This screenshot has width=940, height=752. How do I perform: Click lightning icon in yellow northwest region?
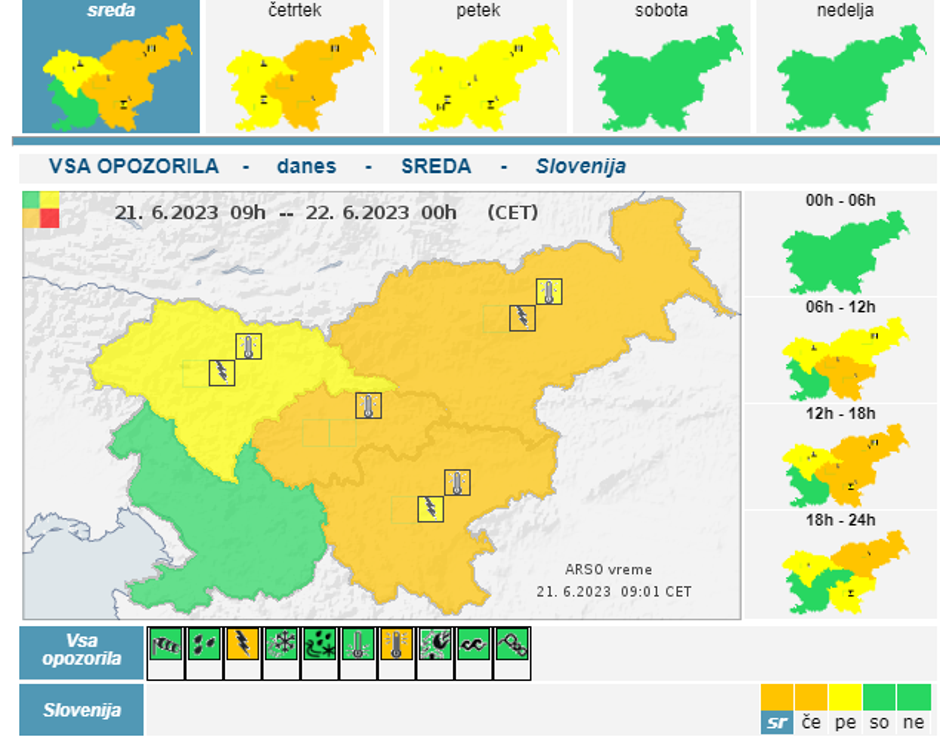coord(221,373)
